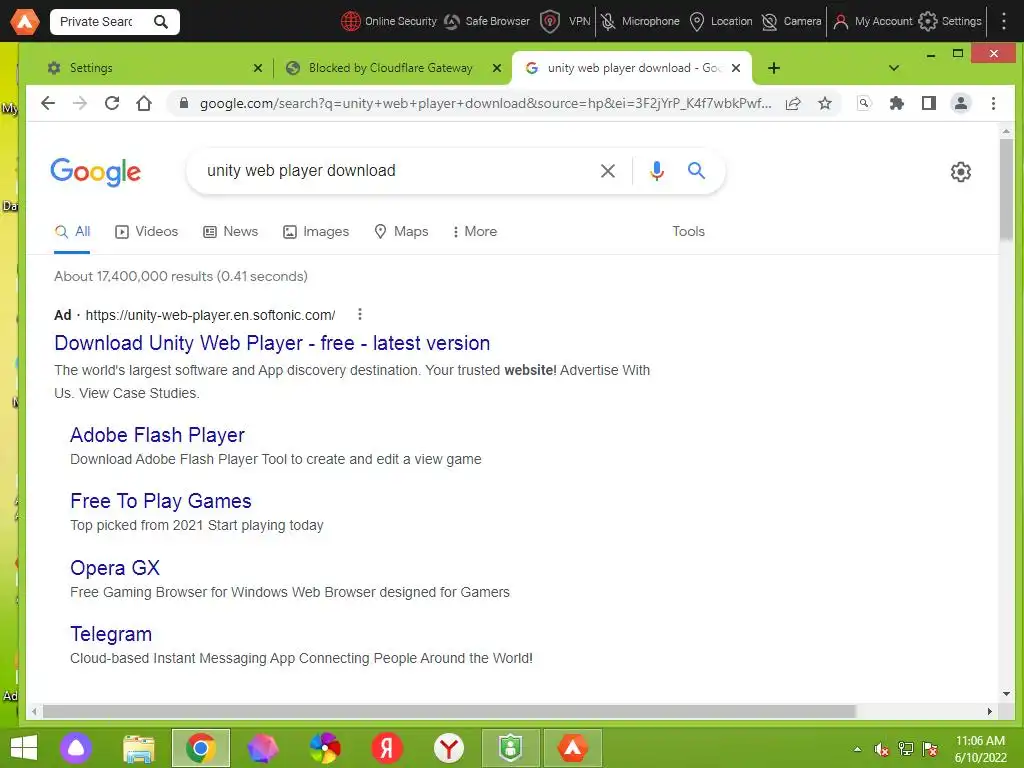Screen dimensions: 1024x768
Task: Toggle the VPN shield icon
Action: pyautogui.click(x=550, y=22)
